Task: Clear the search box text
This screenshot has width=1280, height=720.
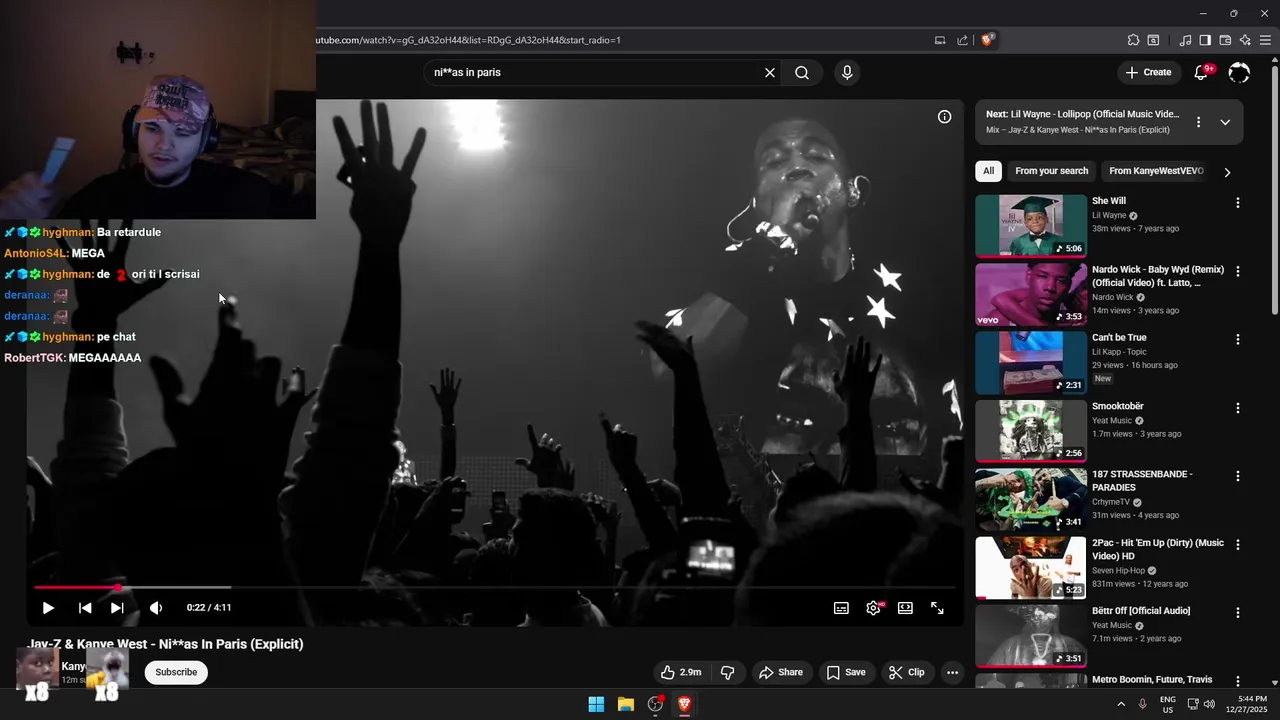Action: 770,73
